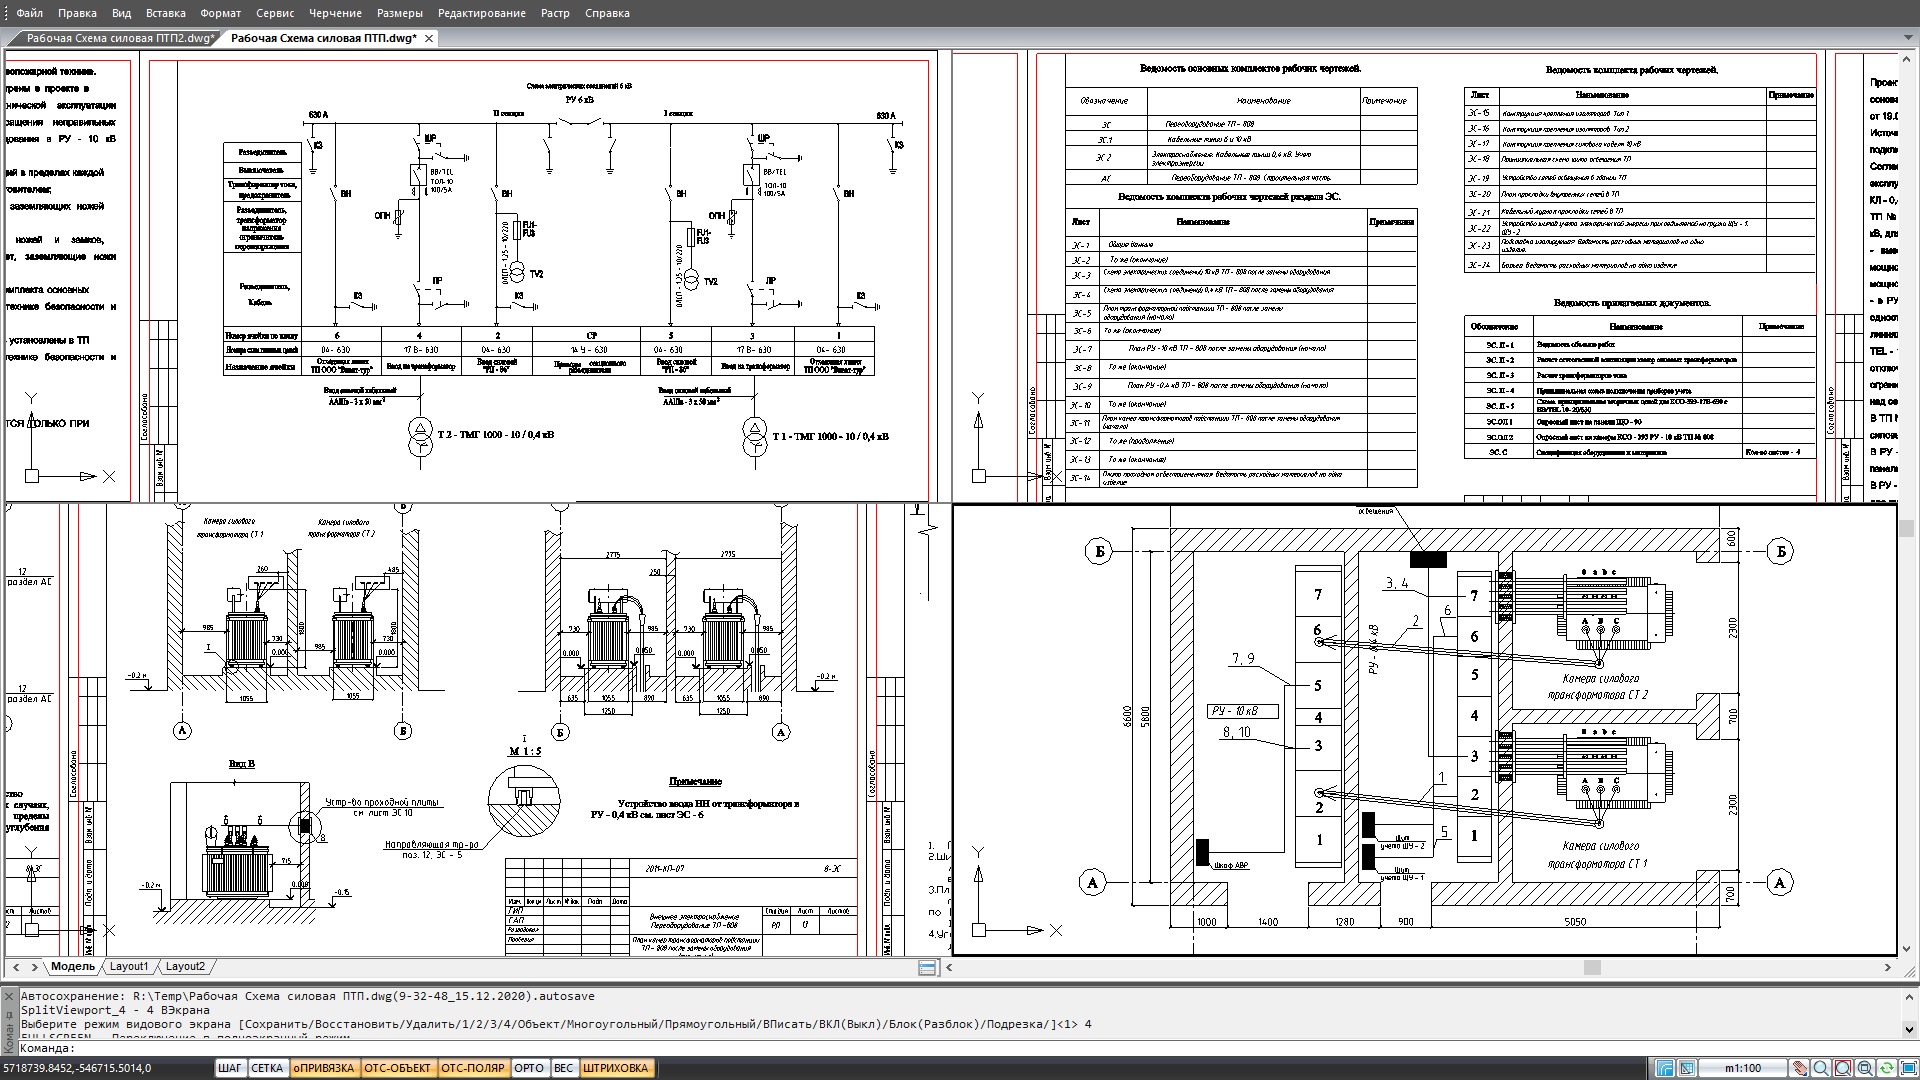Toggle ОТС-ПОЛЯР polar tracking
The width and height of the screenshot is (1920, 1080).
473,1068
